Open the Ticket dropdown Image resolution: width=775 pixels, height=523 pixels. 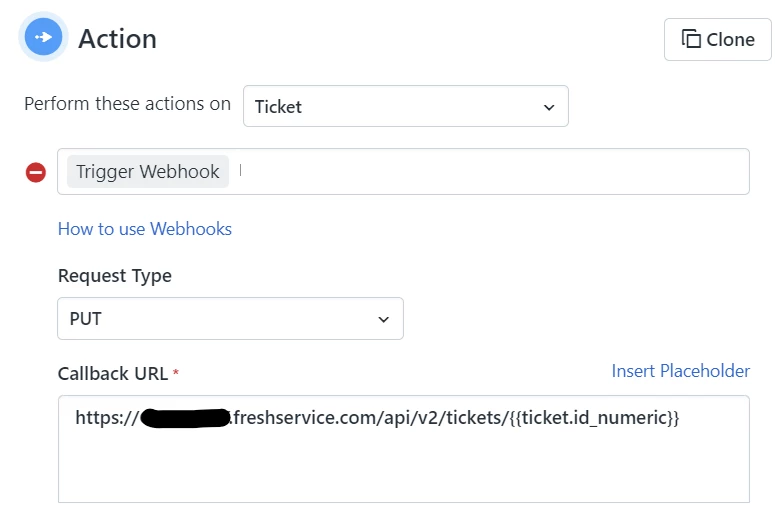coord(405,106)
